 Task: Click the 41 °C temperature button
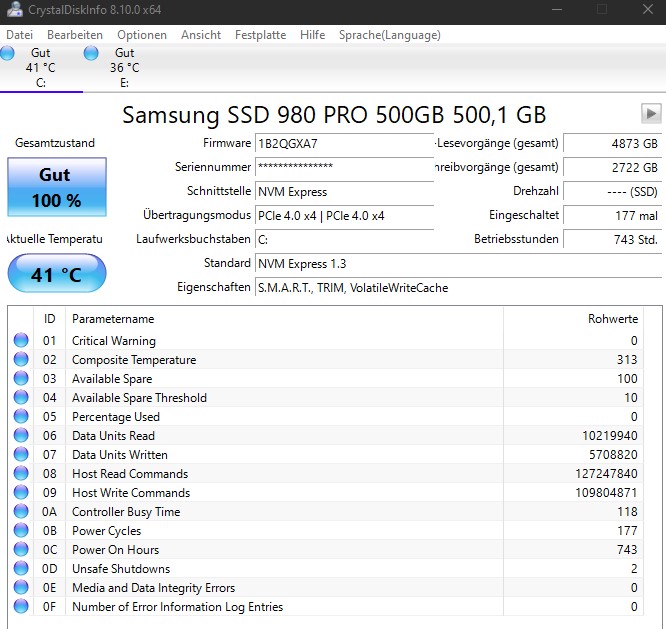click(56, 274)
